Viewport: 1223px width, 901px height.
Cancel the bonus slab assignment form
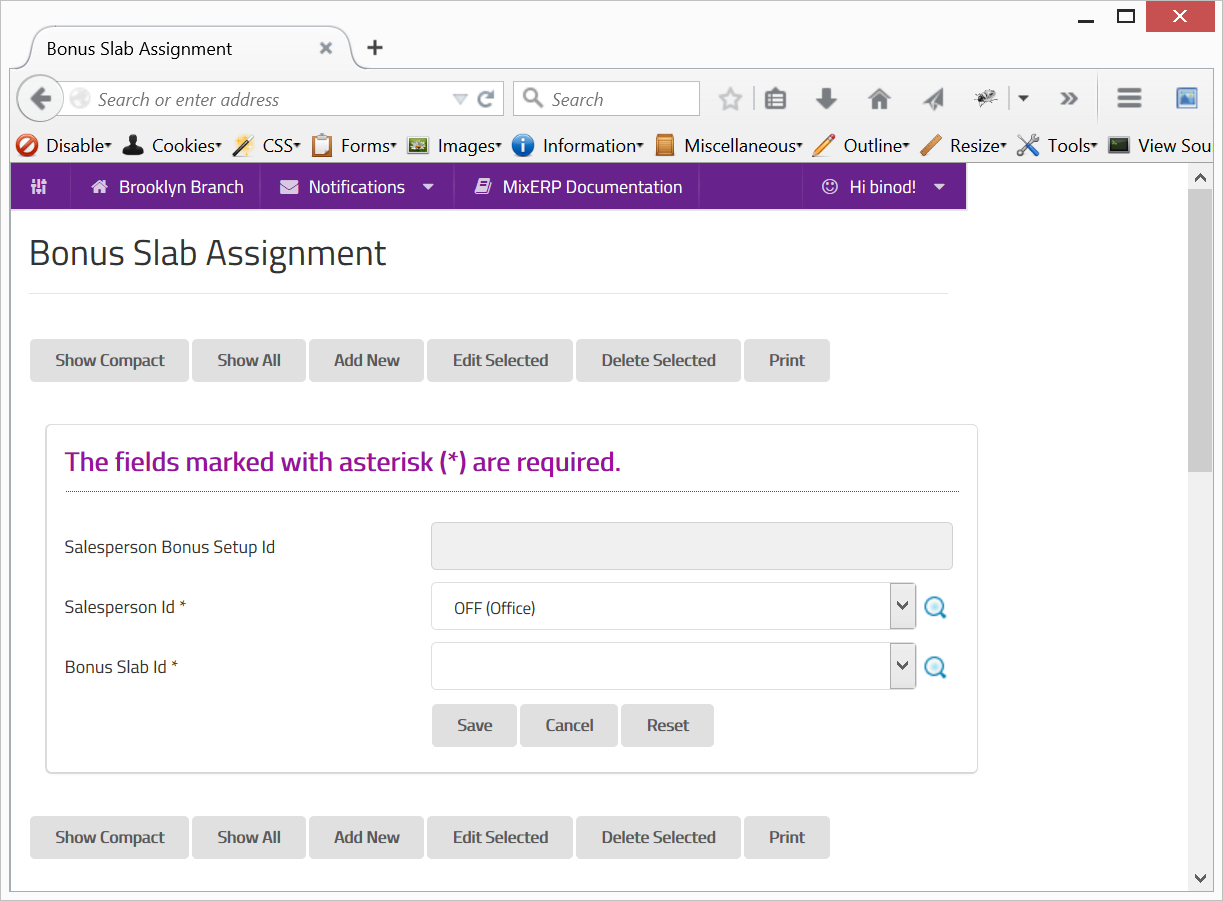point(569,726)
